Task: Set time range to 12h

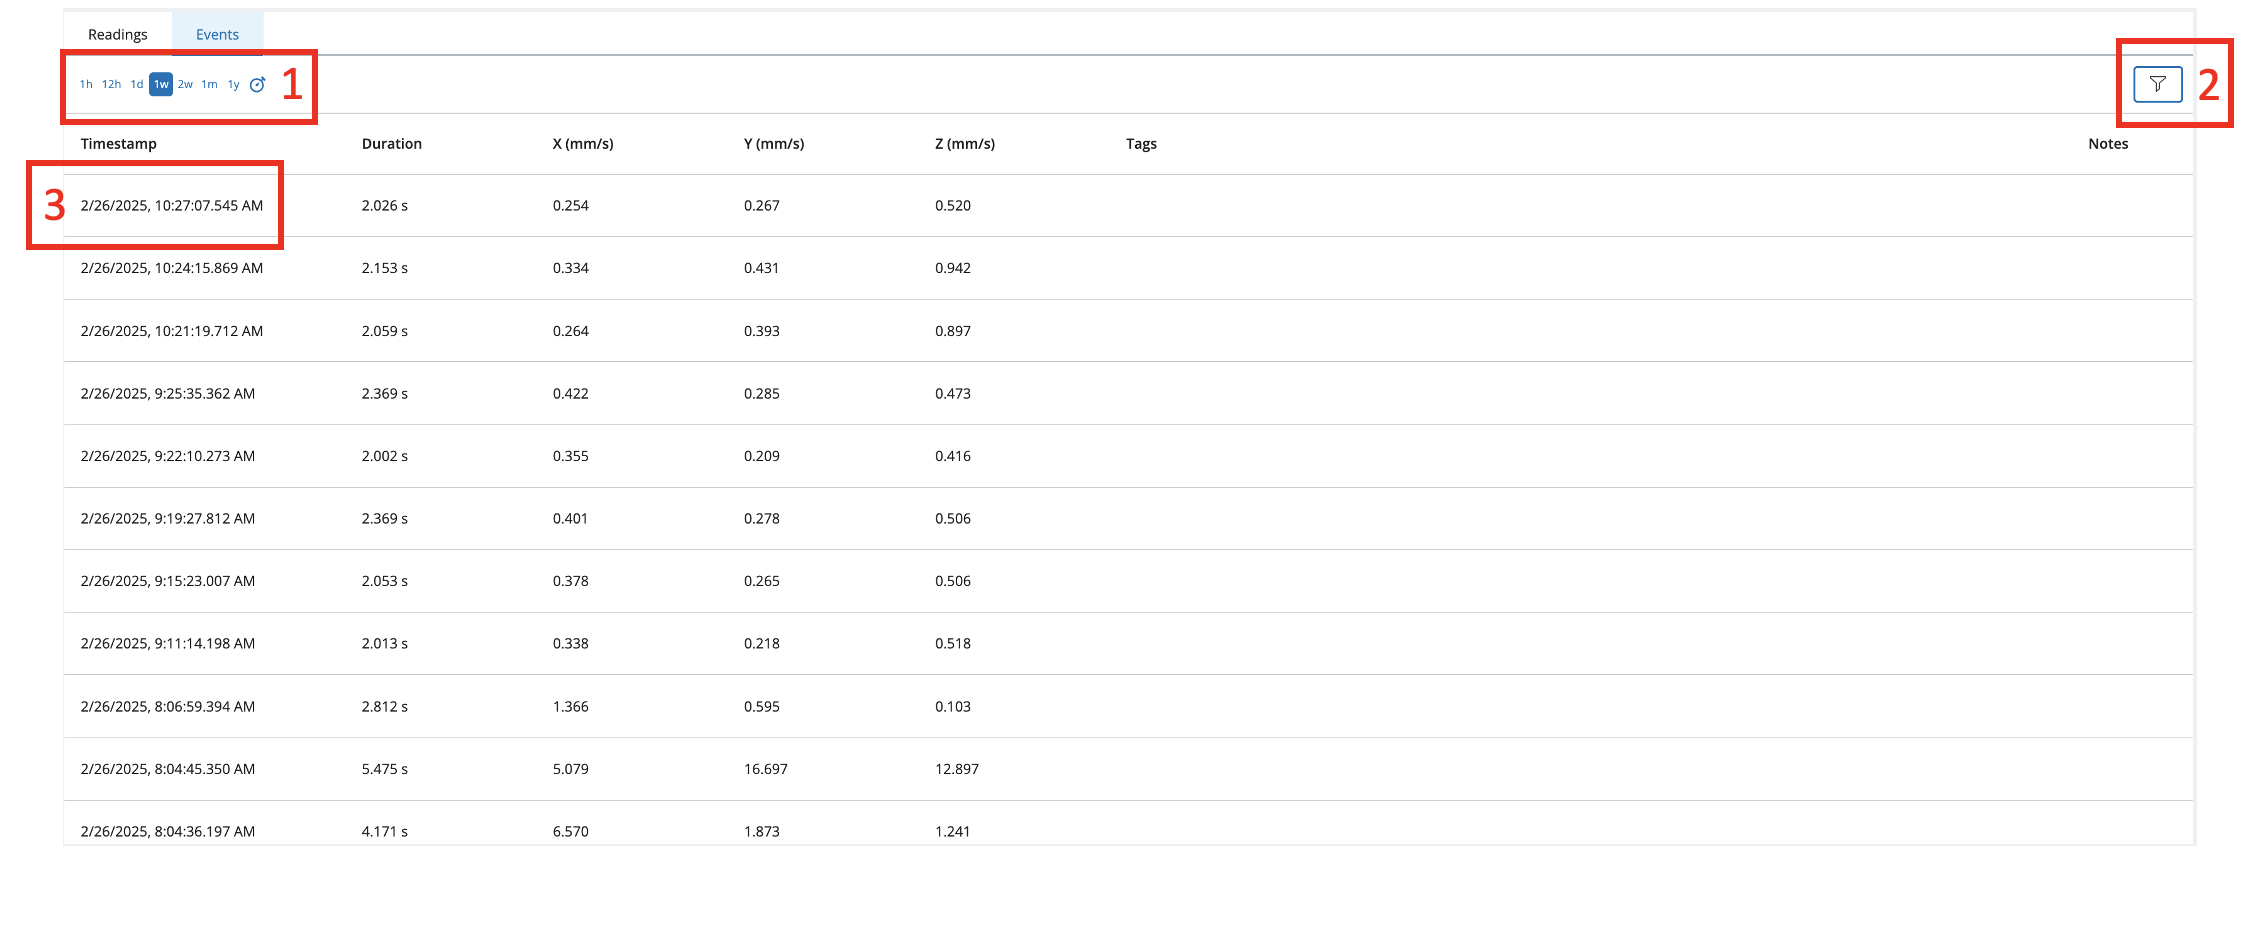Action: coord(111,85)
